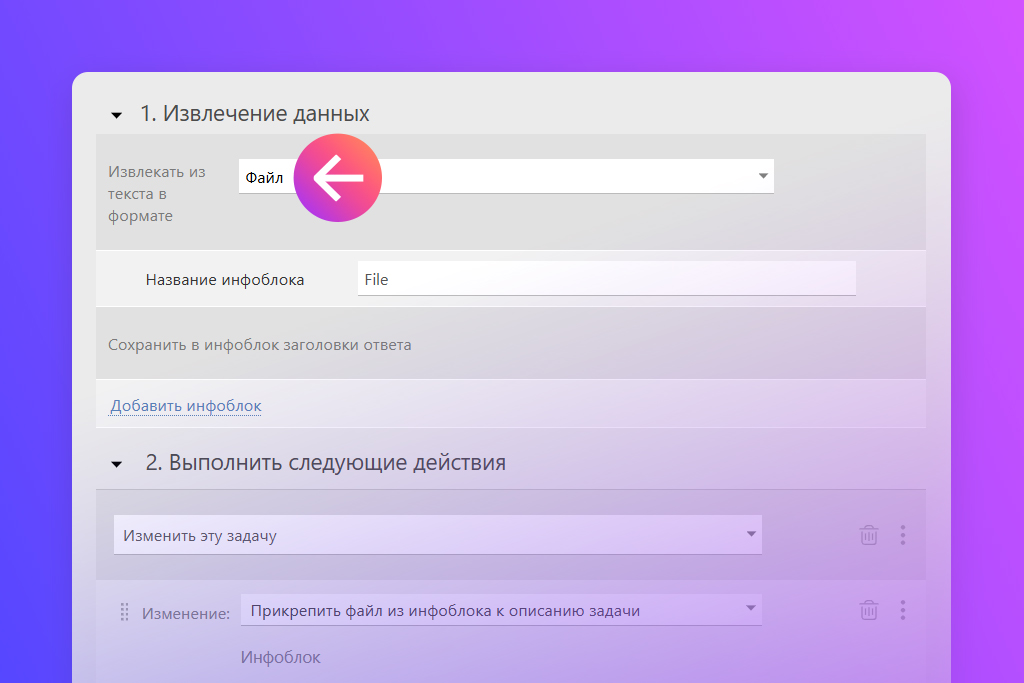
Task: Click the "Название инфоблока" label
Action: pyautogui.click(x=225, y=280)
